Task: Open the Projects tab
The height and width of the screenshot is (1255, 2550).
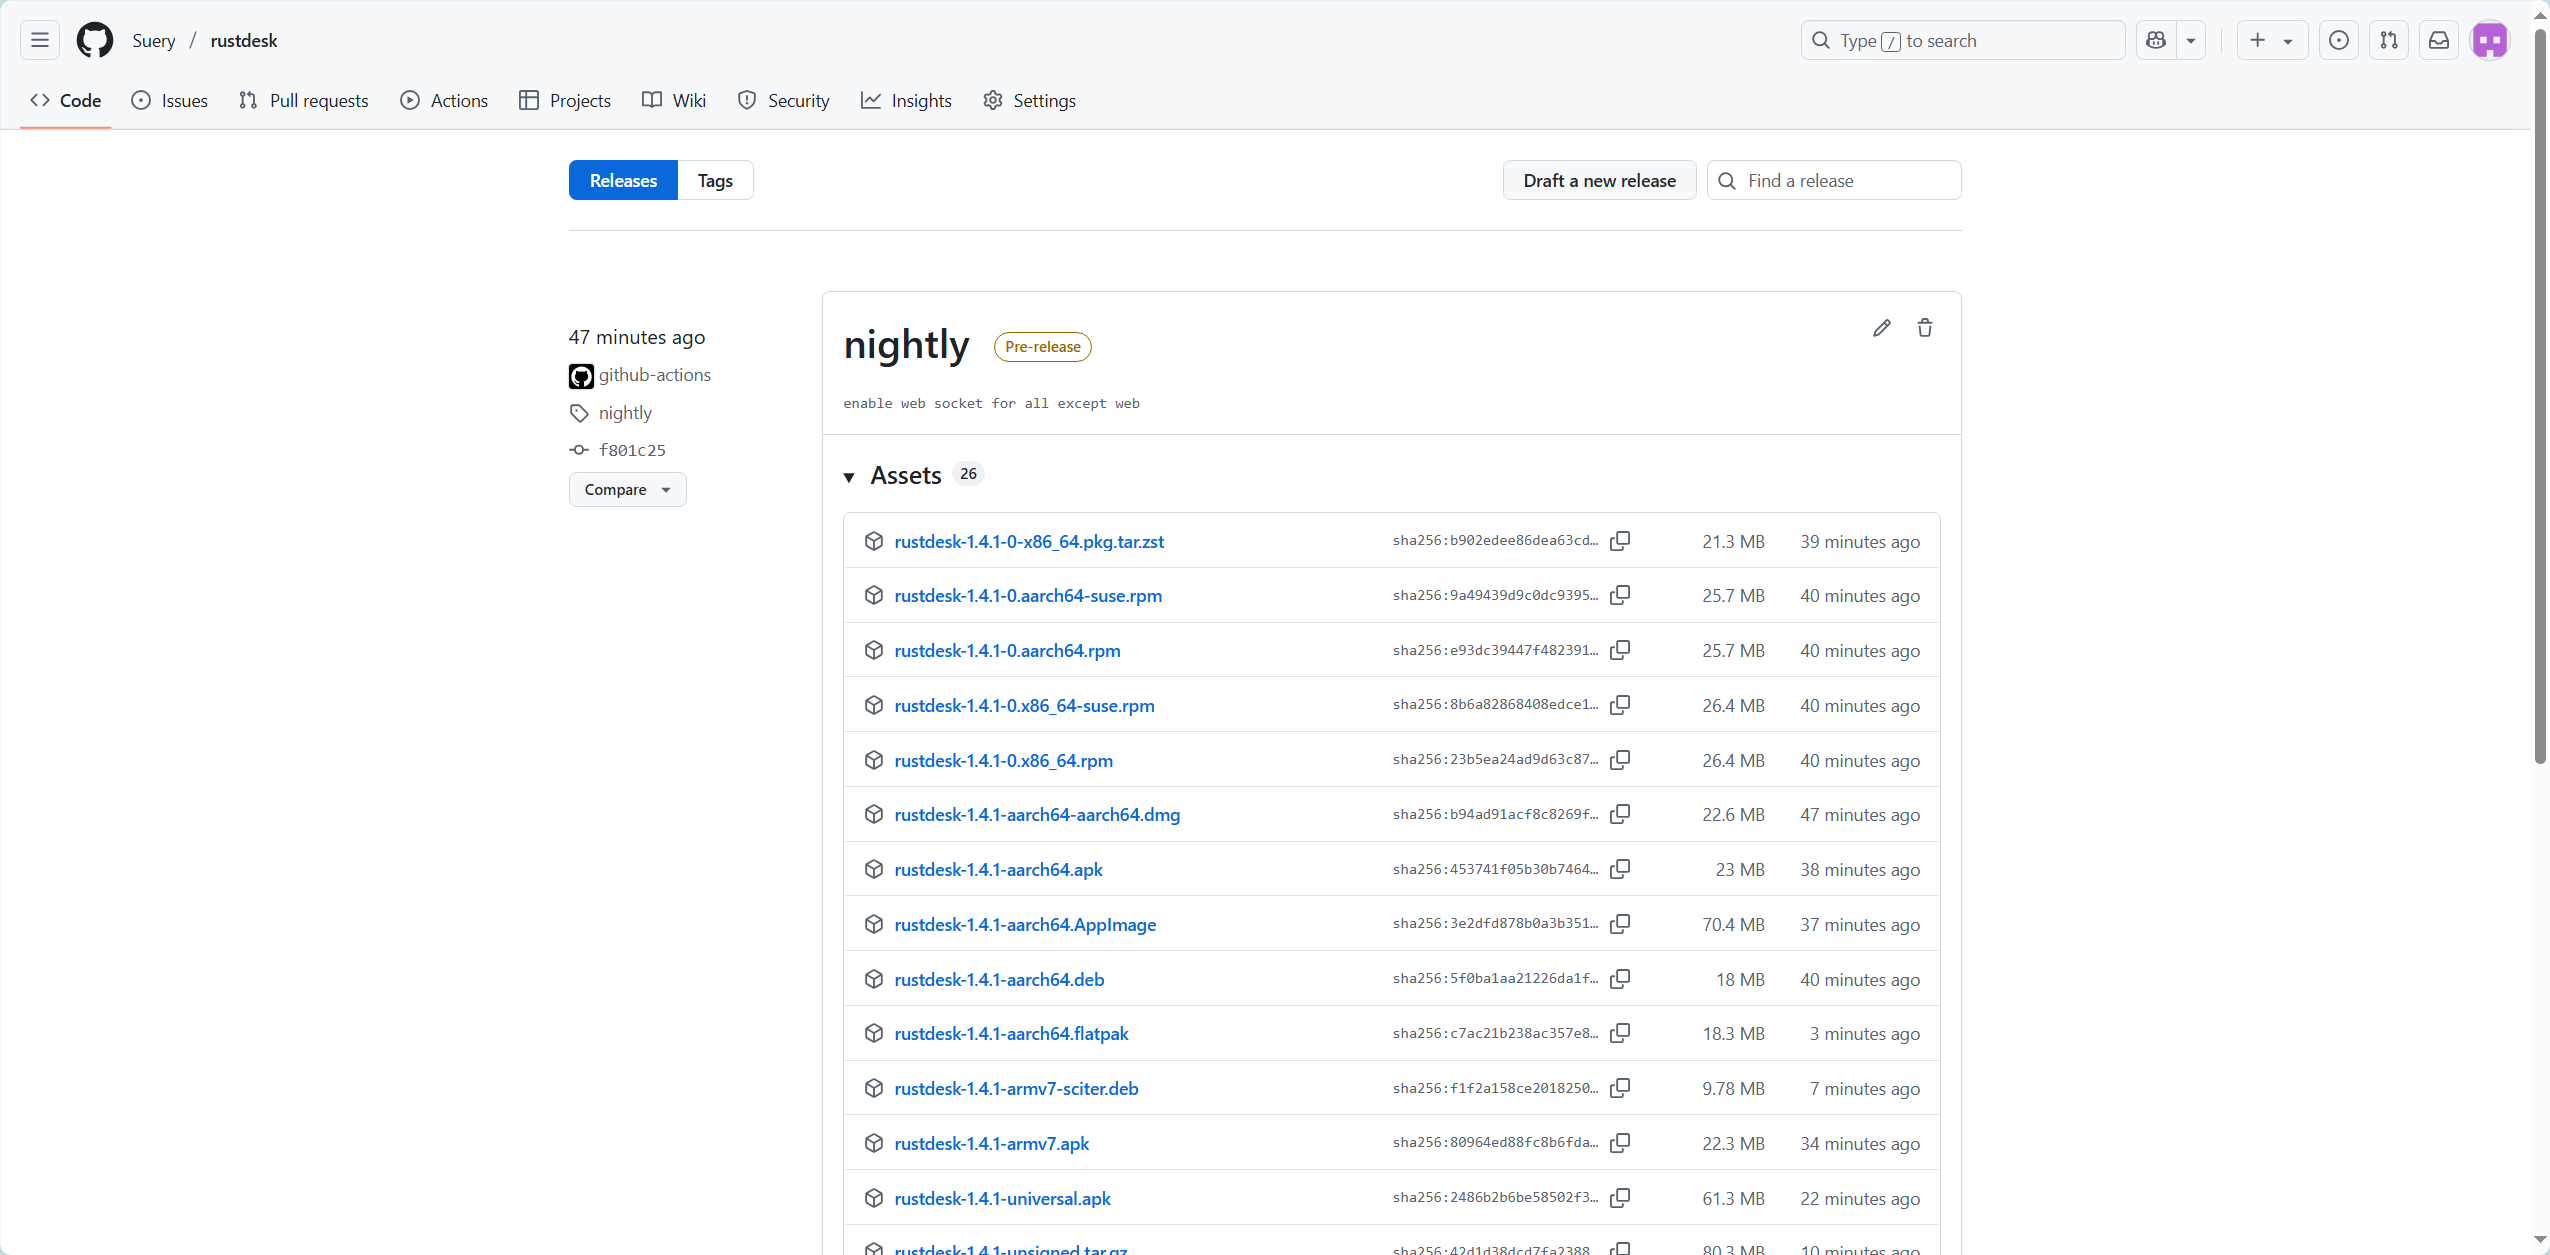Action: point(565,100)
